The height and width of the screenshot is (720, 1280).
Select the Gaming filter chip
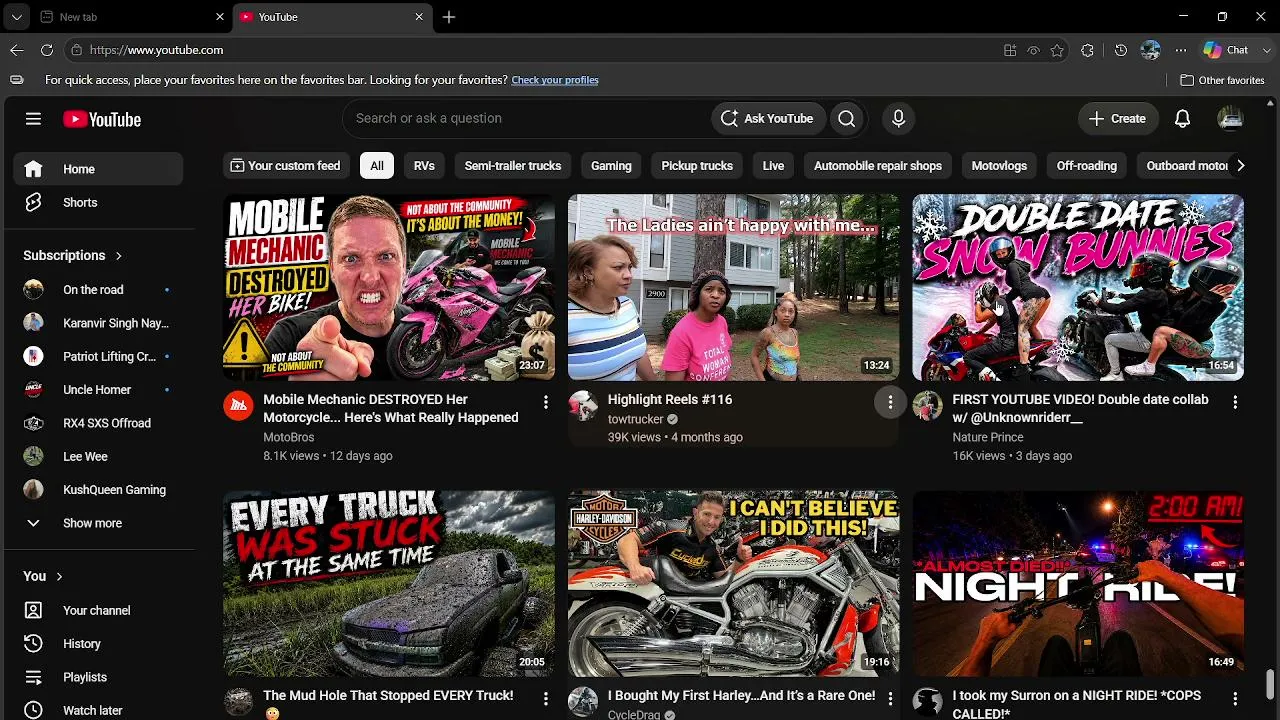point(611,166)
